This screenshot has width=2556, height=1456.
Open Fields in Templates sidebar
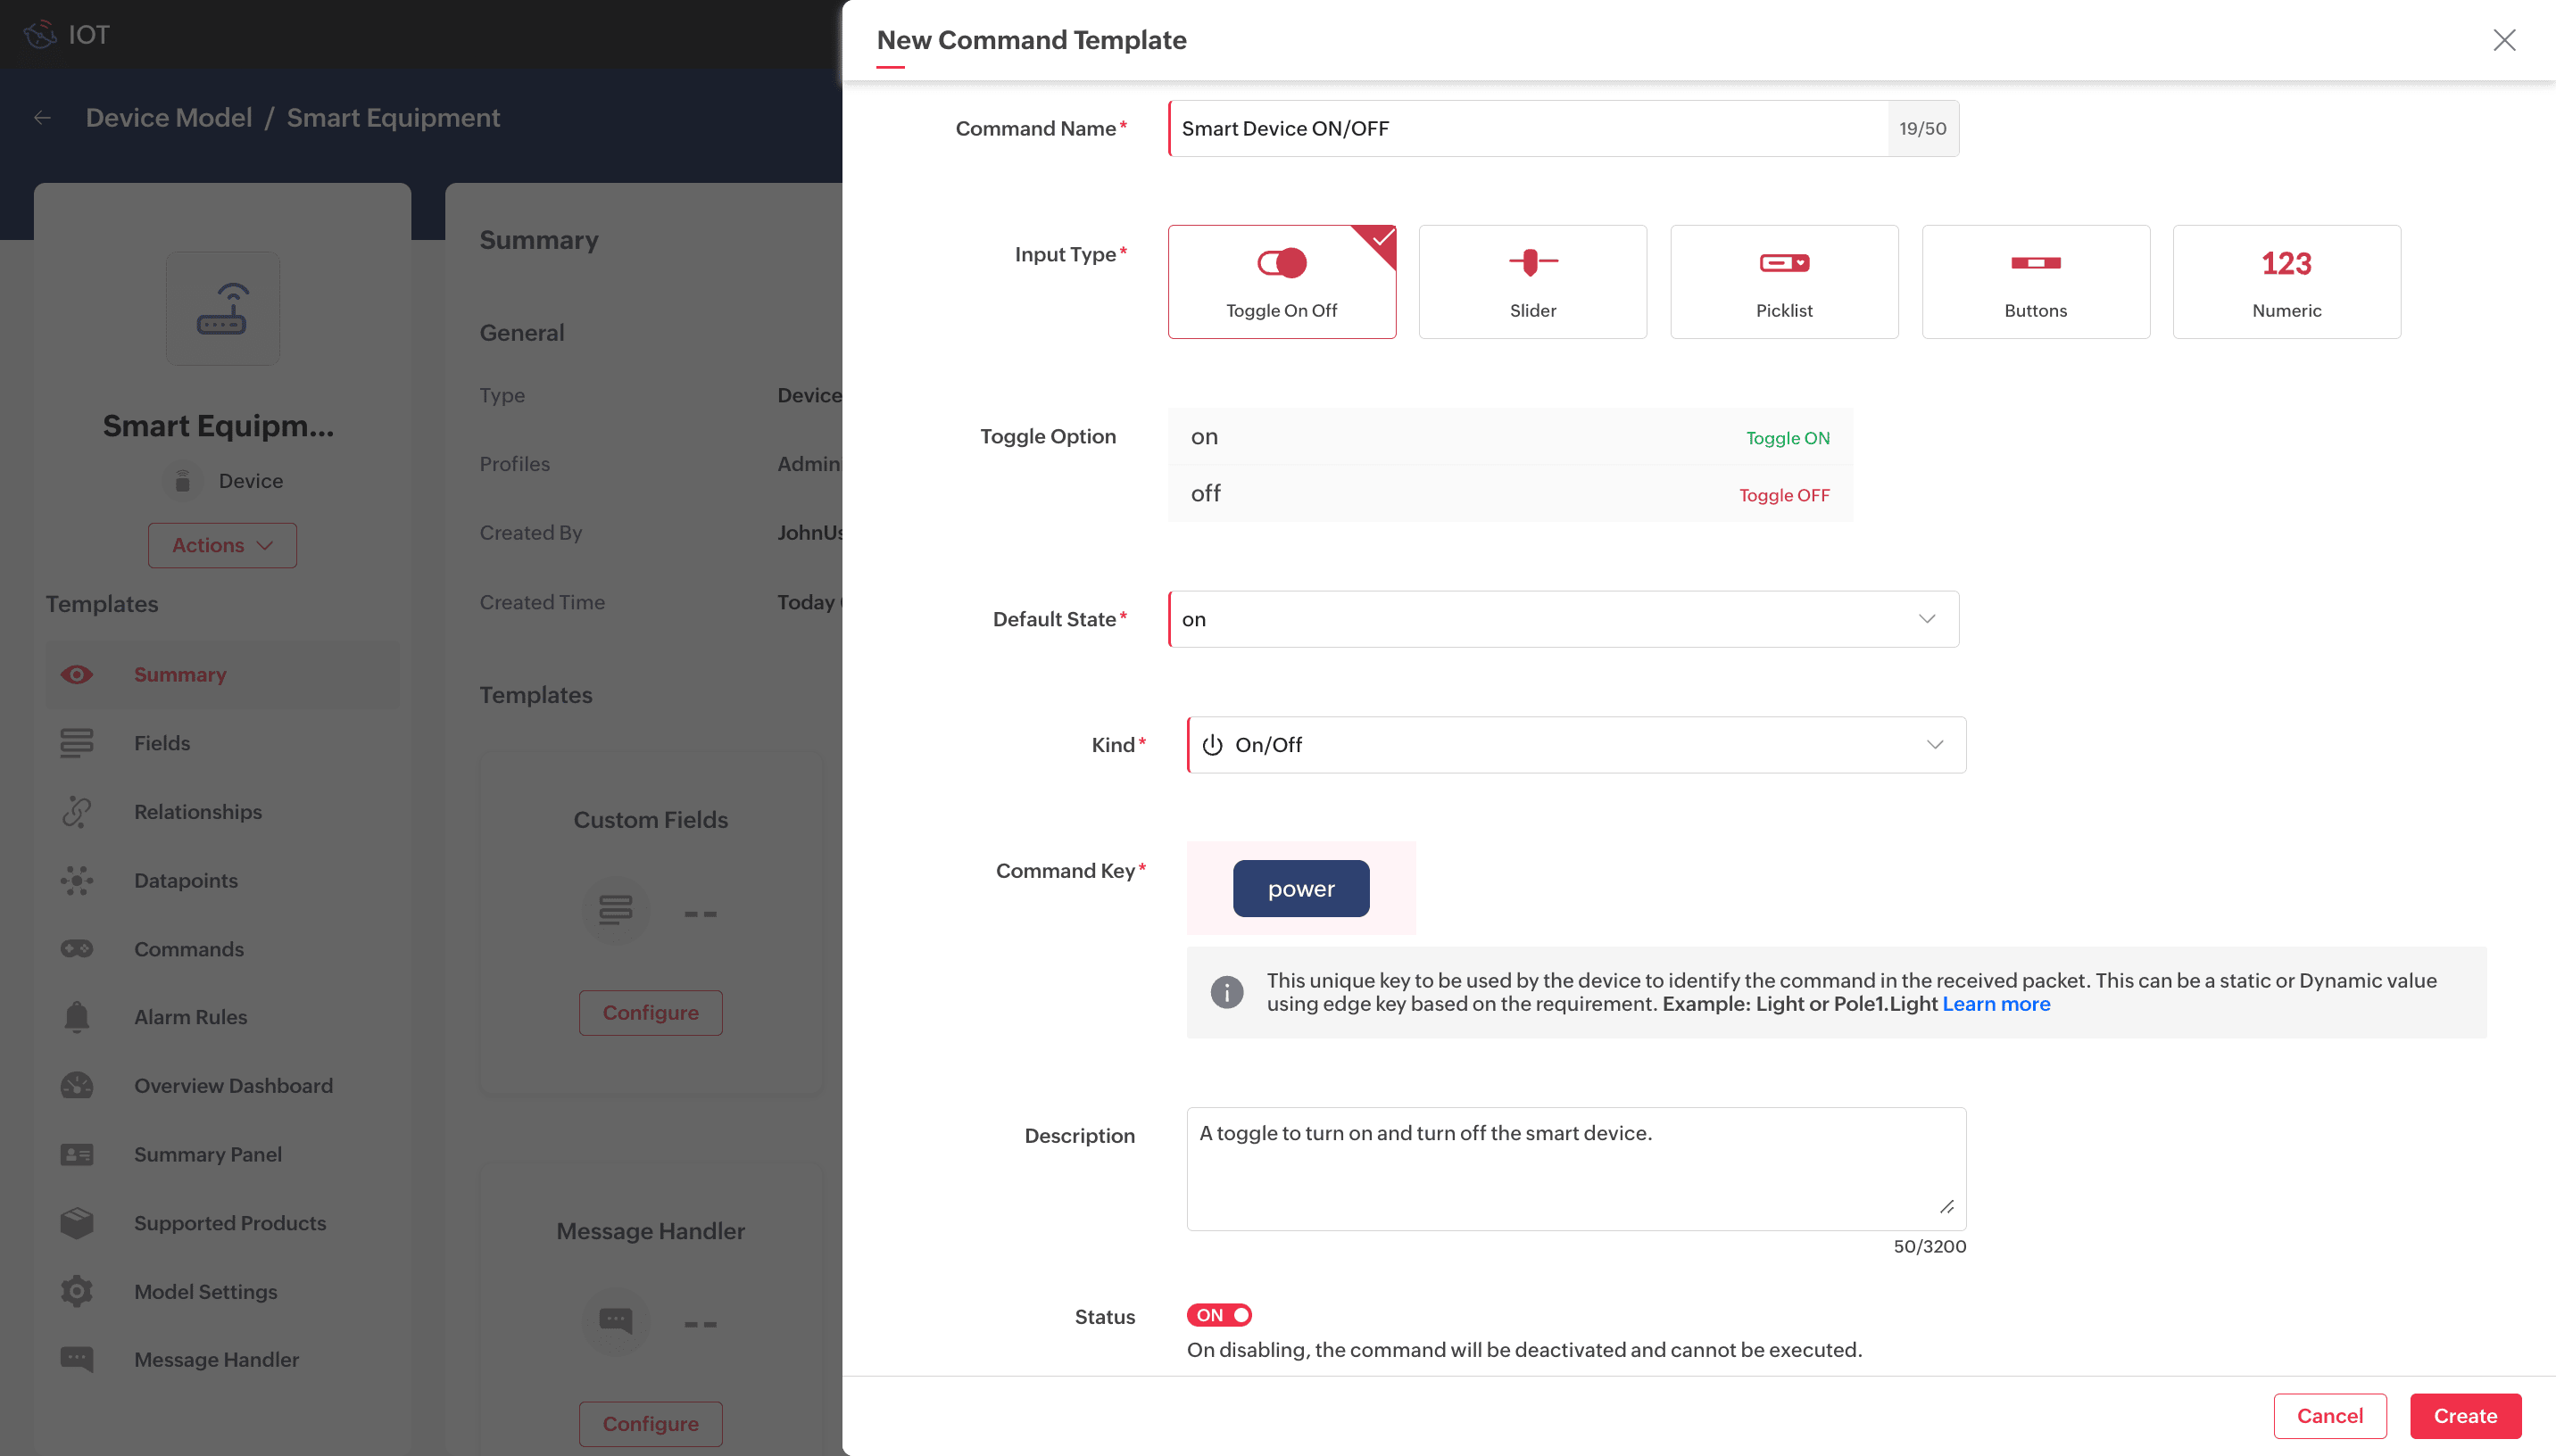tap(222, 743)
